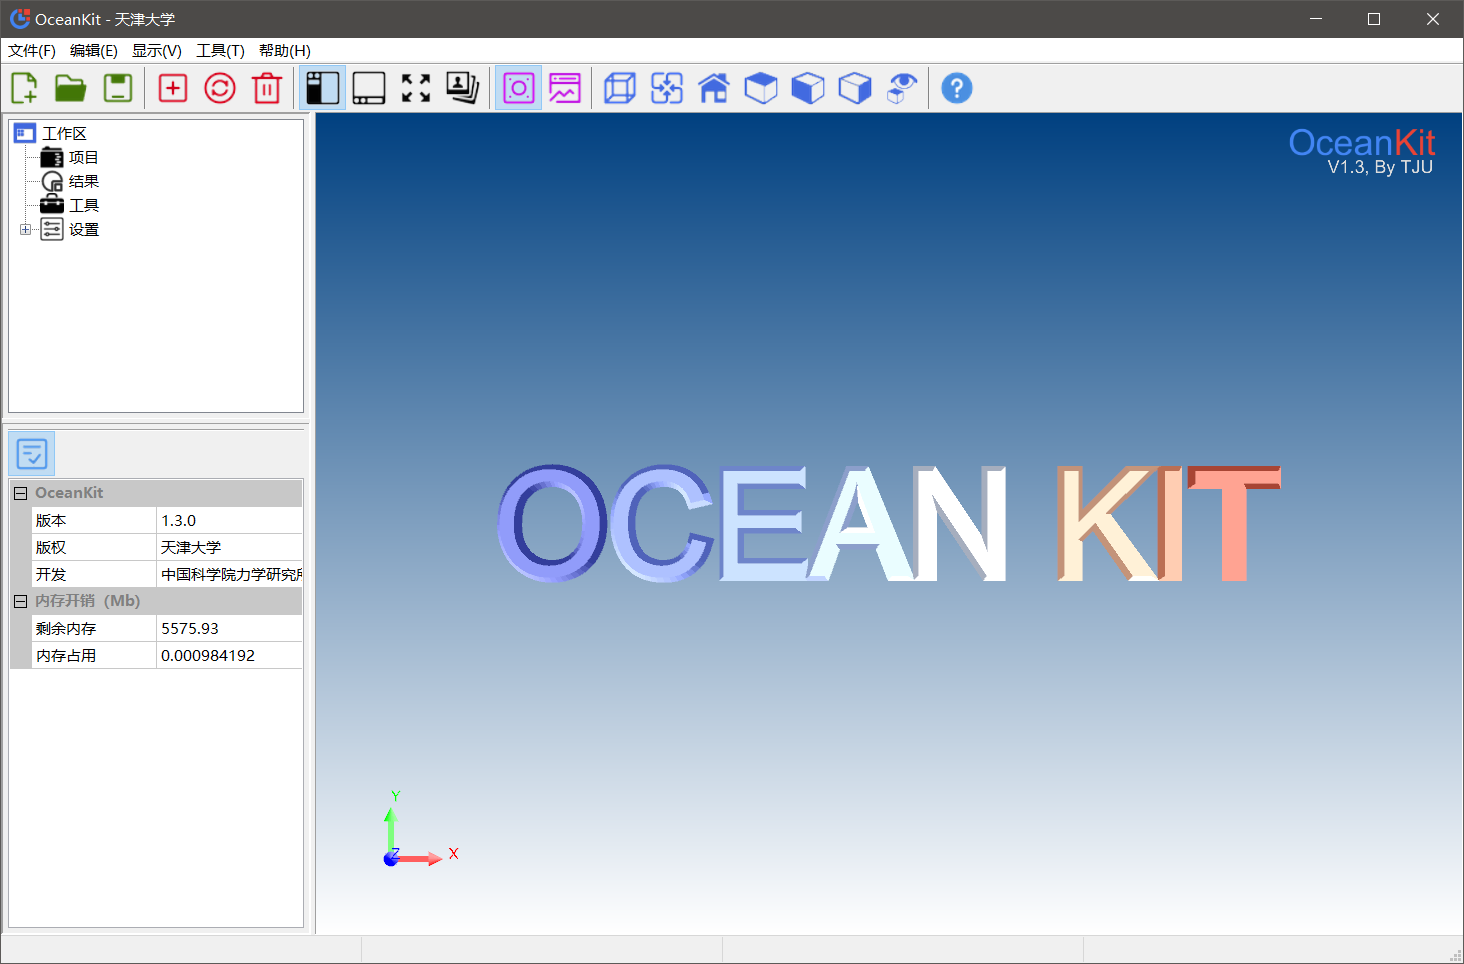This screenshot has width=1464, height=964.
Task: Select the 项目 tree item
Action: [83, 157]
